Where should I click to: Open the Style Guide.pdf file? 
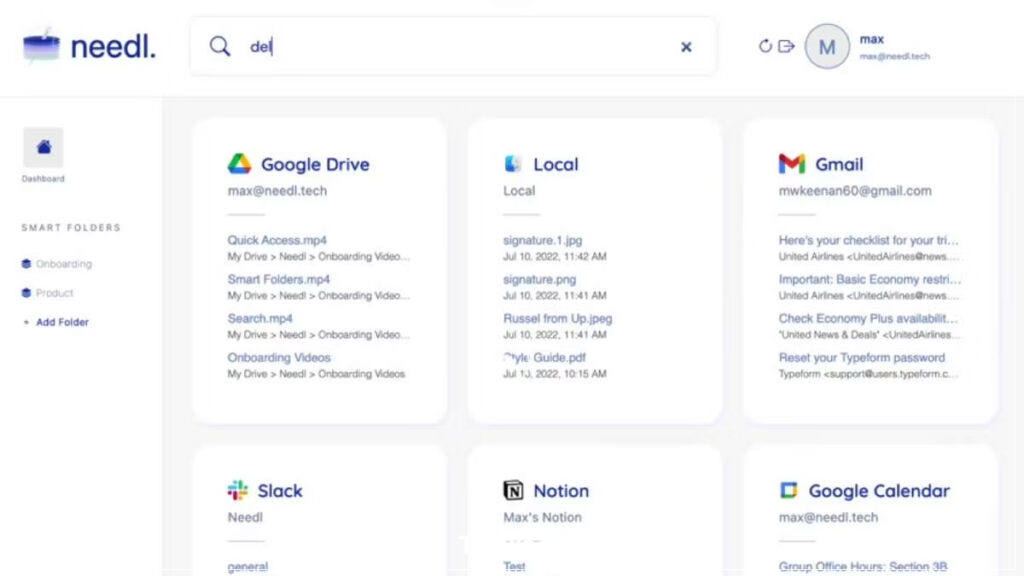point(545,358)
